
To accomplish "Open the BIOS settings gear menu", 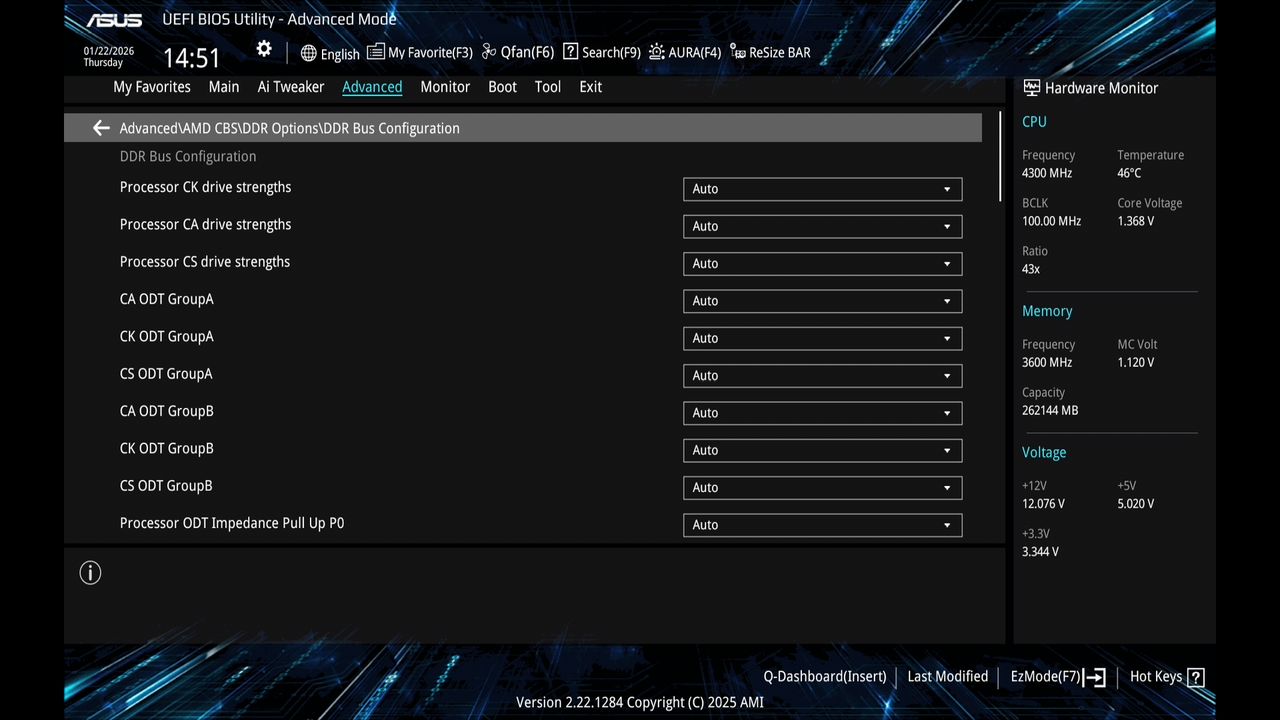I will 263,48.
